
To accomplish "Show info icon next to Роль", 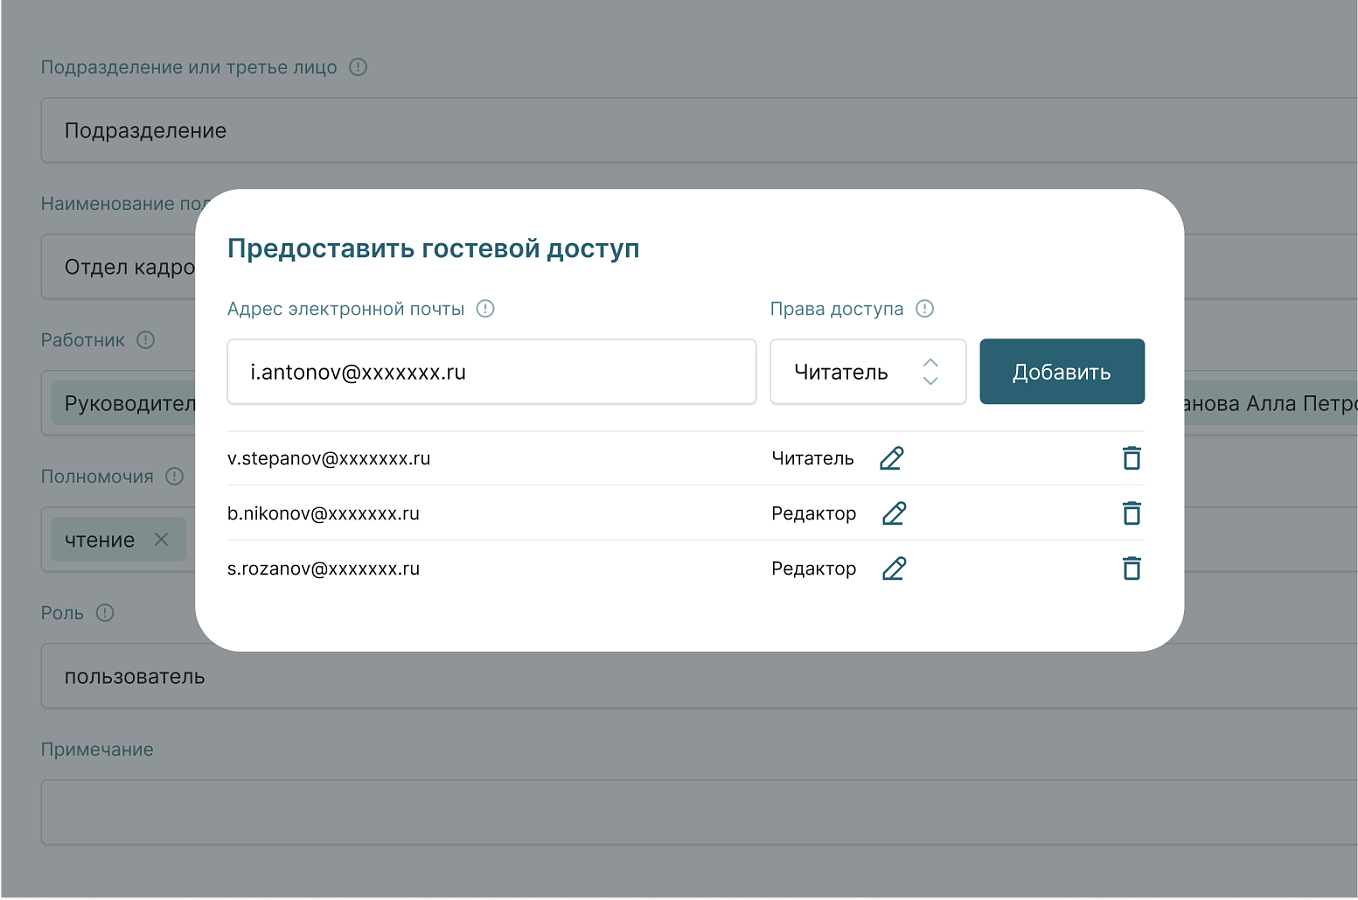I will (x=105, y=613).
